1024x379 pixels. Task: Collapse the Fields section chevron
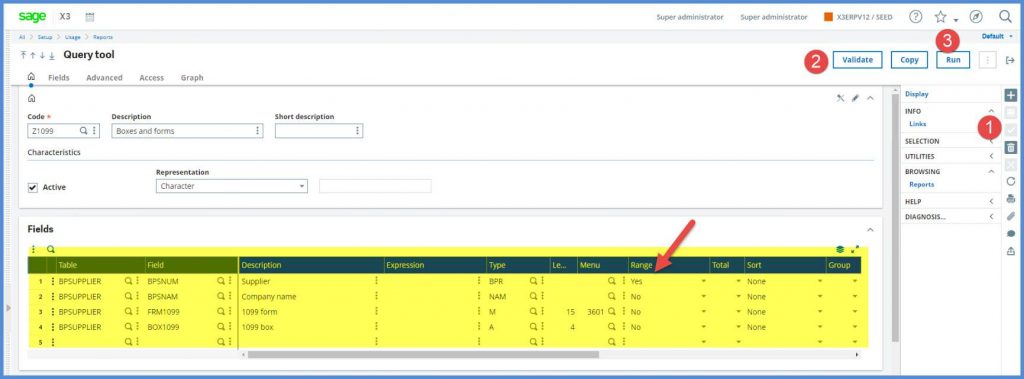pyautogui.click(x=870, y=230)
